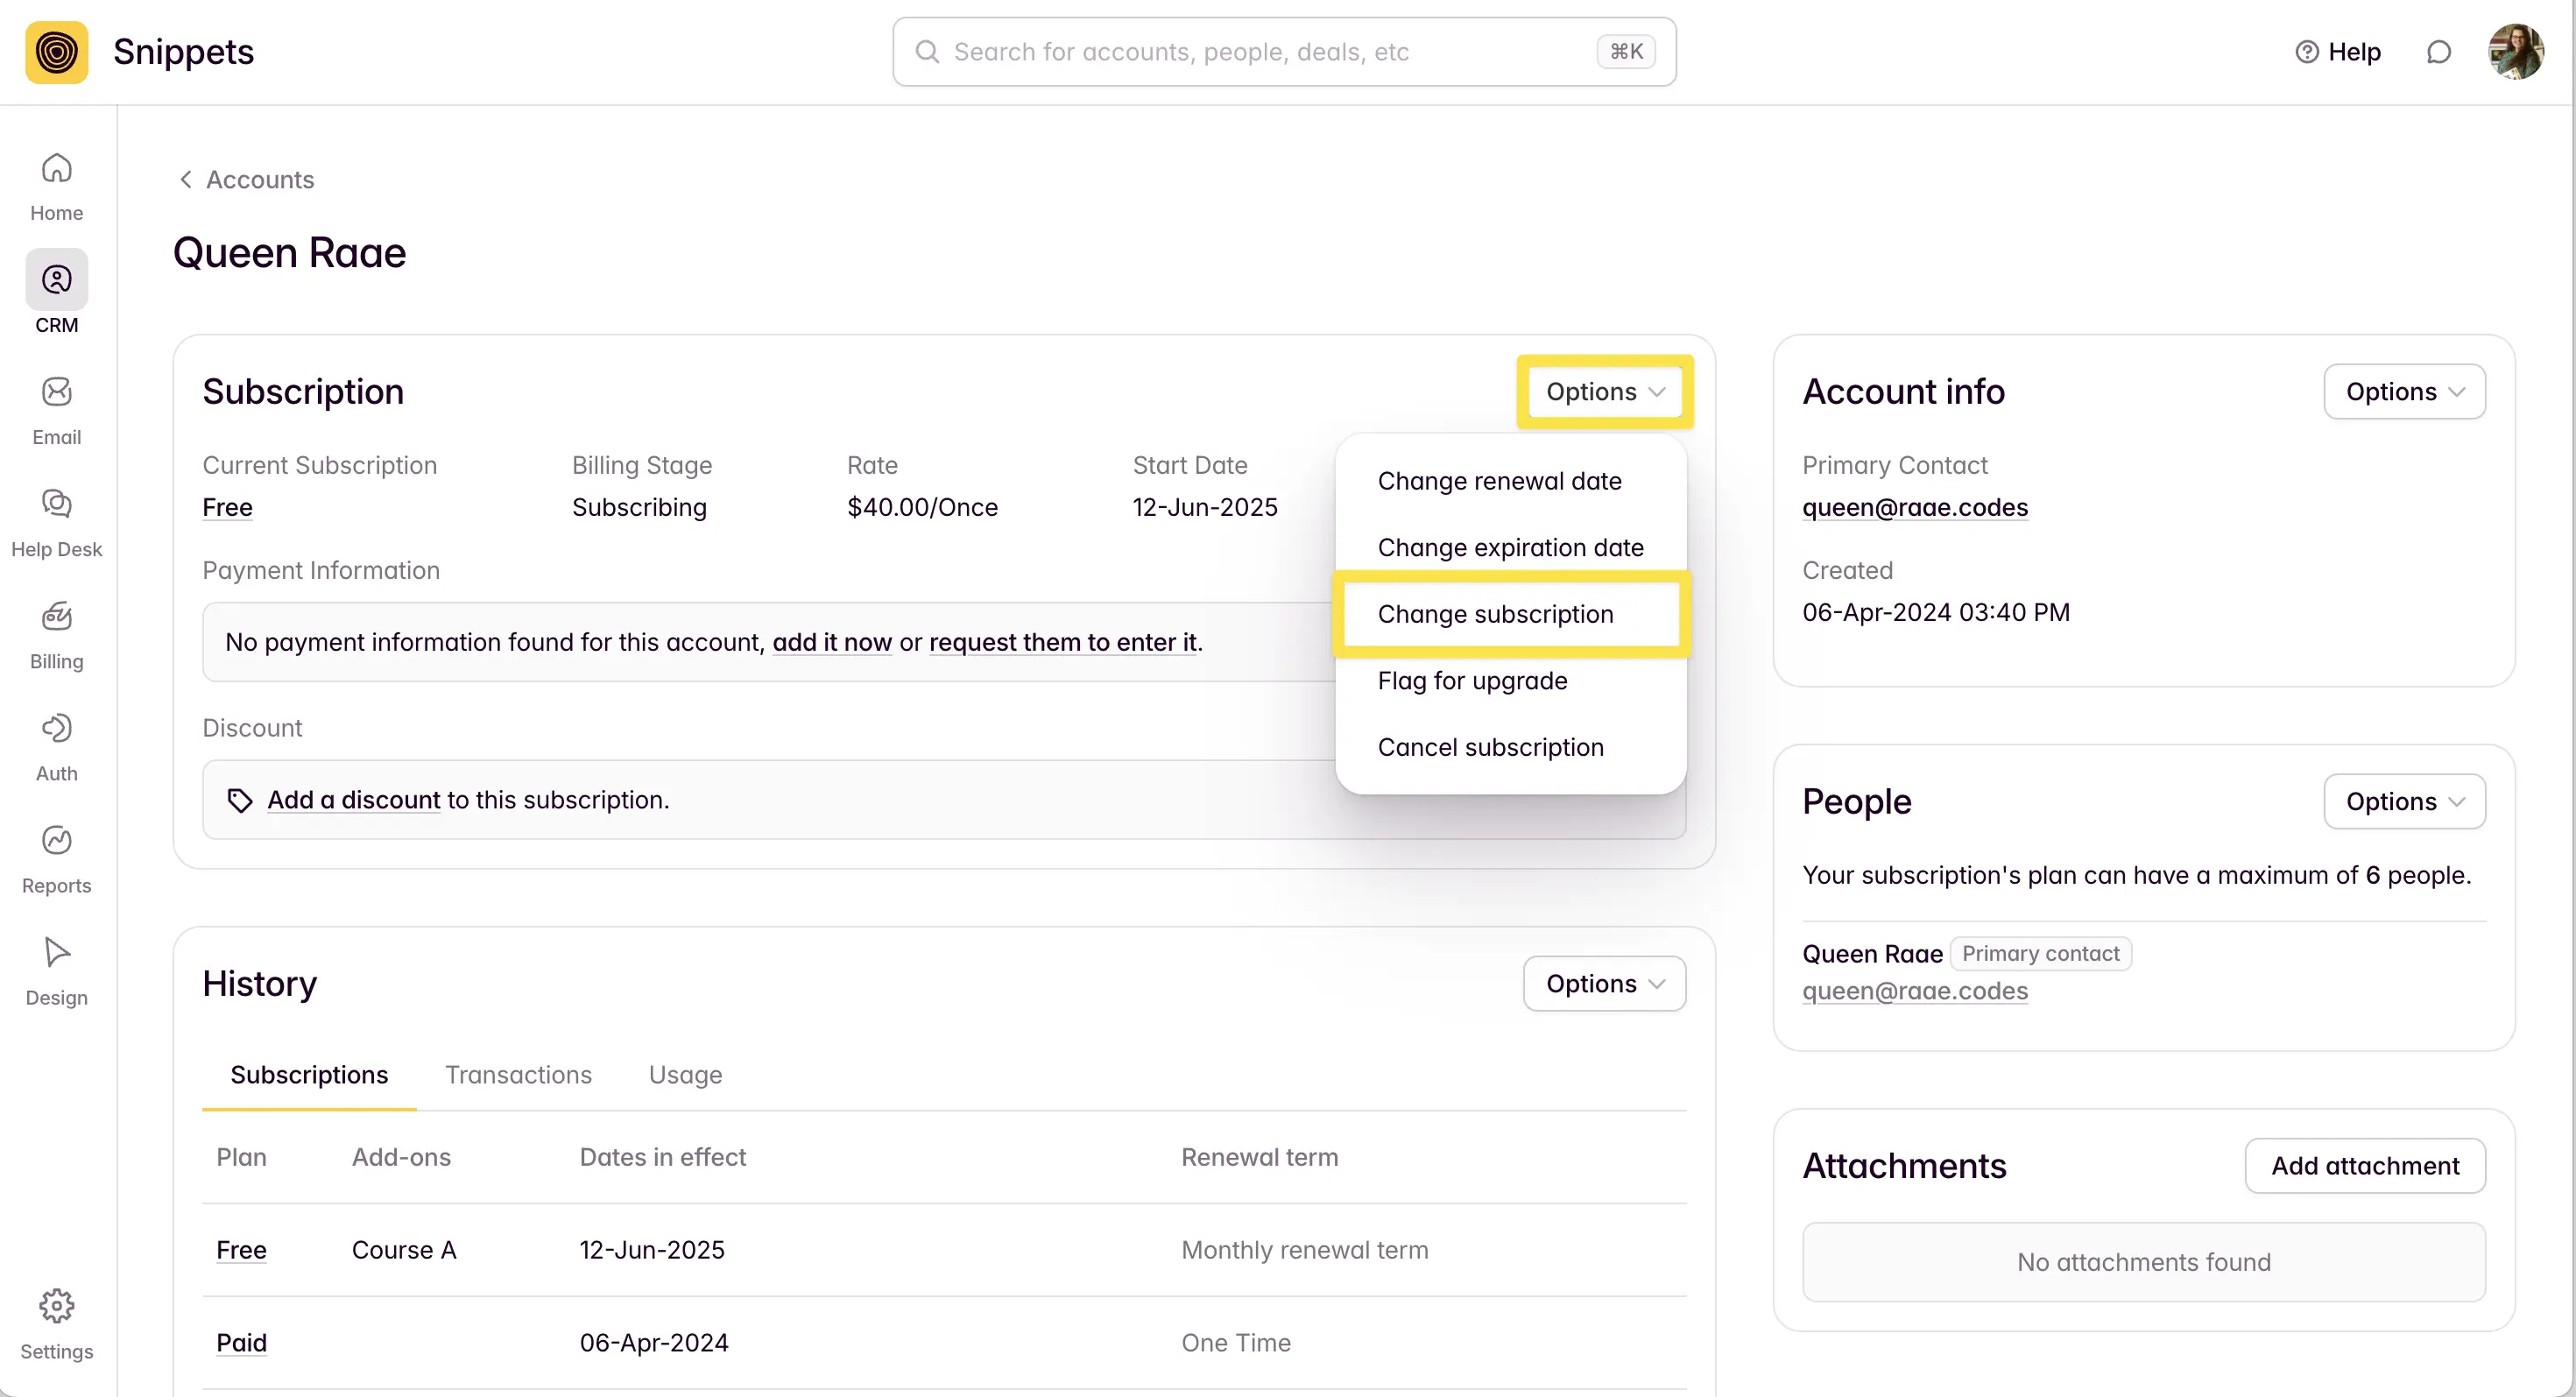Click the Snippets logo icon
Image resolution: width=2576 pixels, height=1397 pixels.
(56, 52)
